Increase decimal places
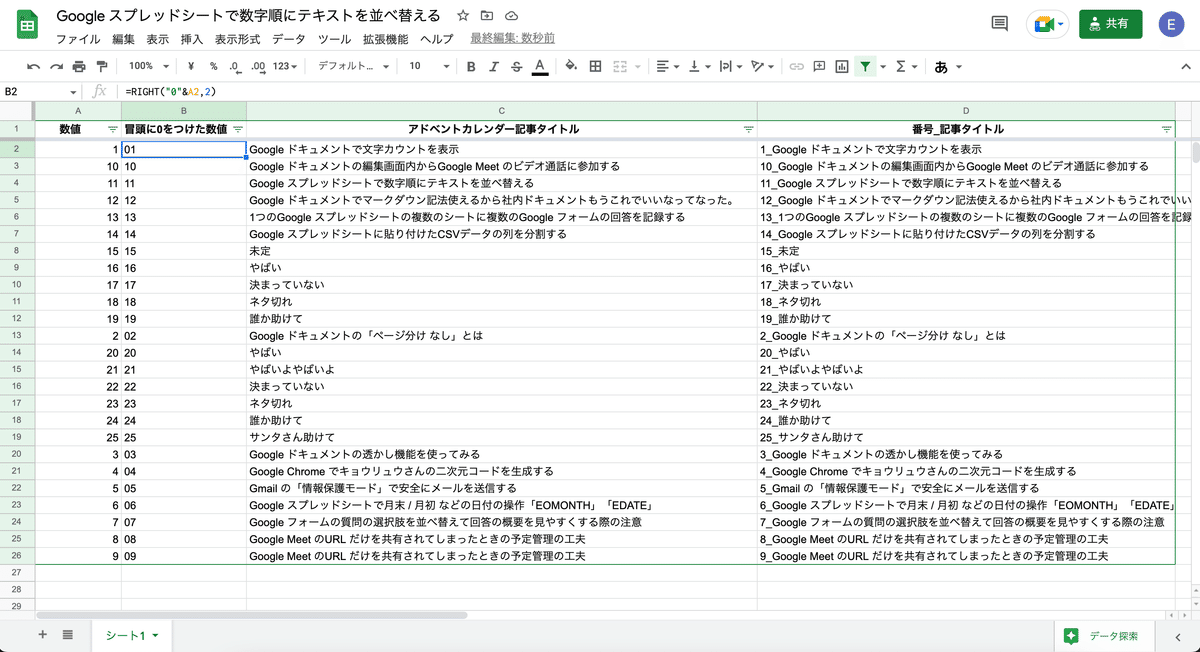 click(258, 66)
